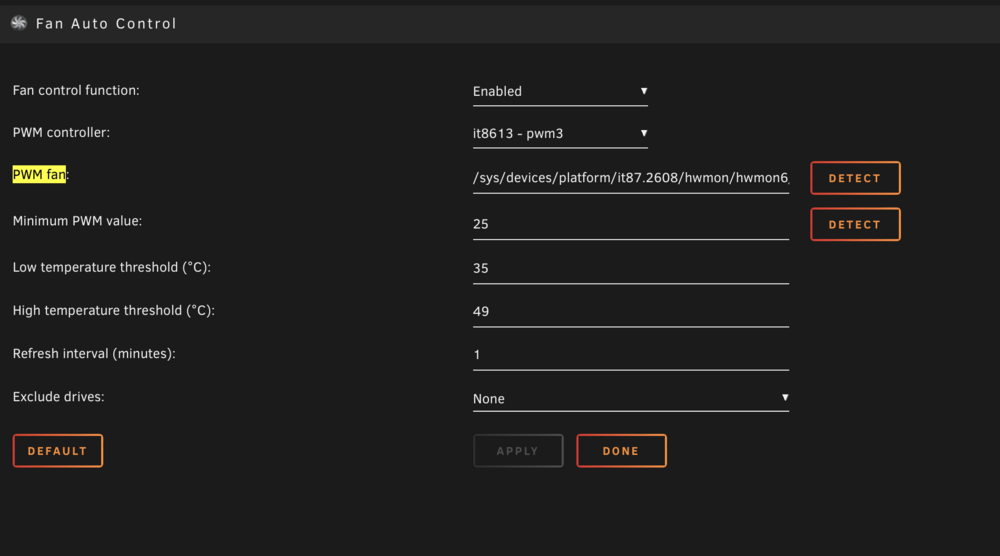Click the DONE button
Image resolution: width=1000 pixels, height=556 pixels.
(x=621, y=451)
